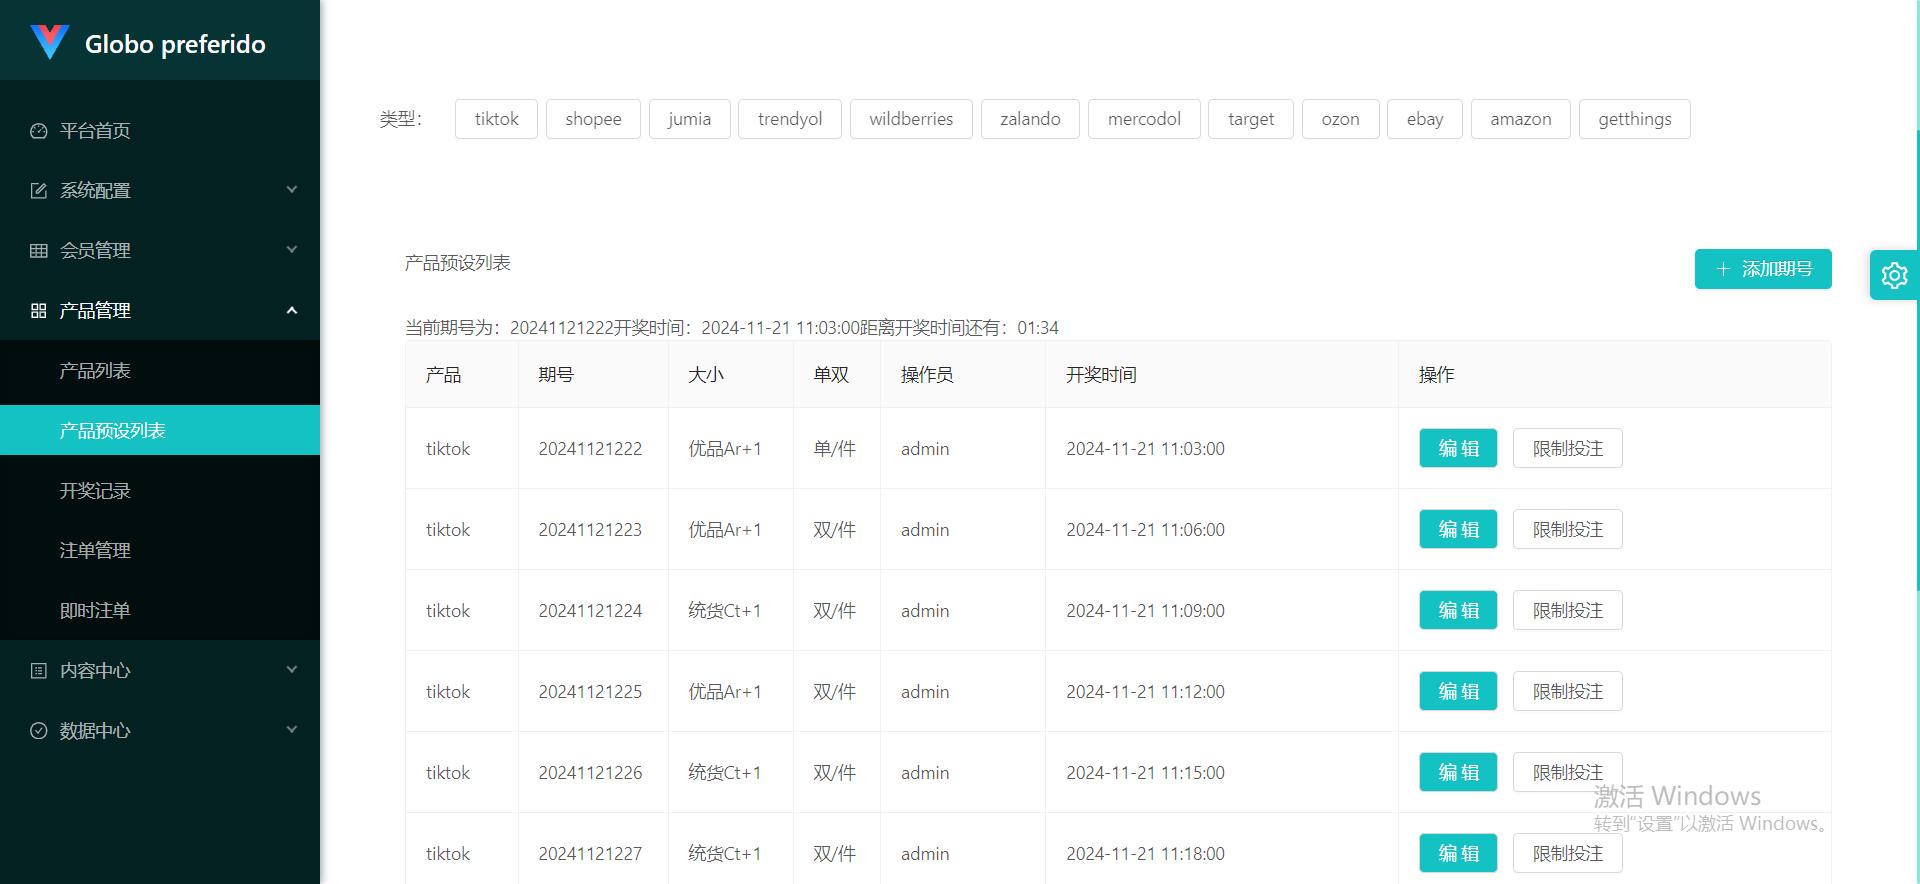Viewport: 1920px width, 884px height.
Task: Click 限制投注 for period 20241121222
Action: 1568,448
